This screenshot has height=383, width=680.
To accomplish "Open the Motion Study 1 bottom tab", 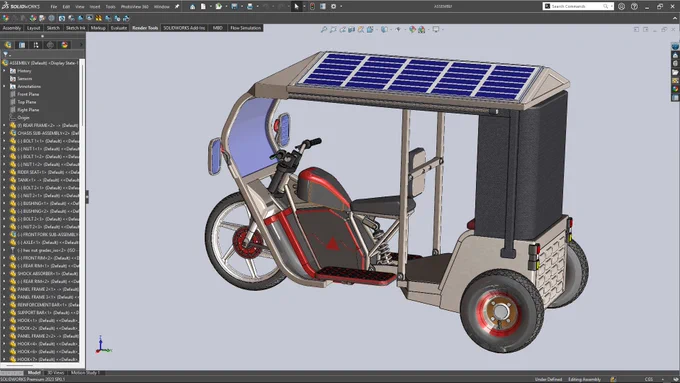I will (x=85, y=373).
